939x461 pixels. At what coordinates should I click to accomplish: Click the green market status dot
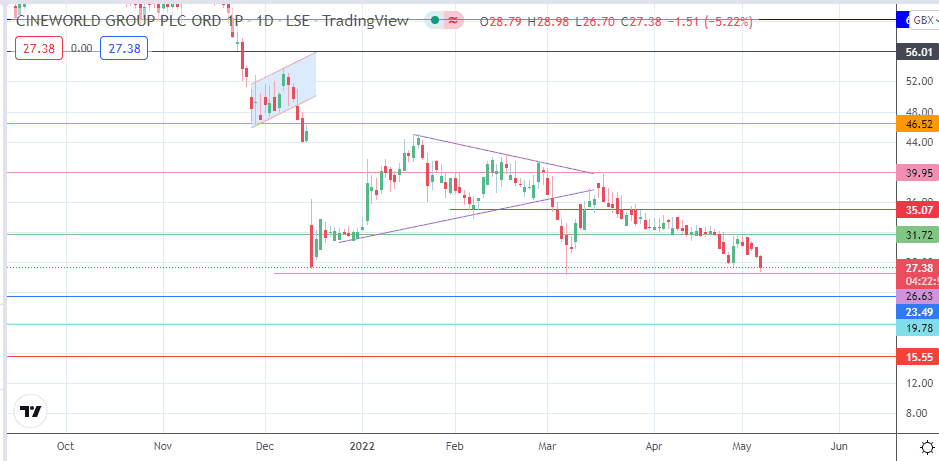(x=435, y=21)
